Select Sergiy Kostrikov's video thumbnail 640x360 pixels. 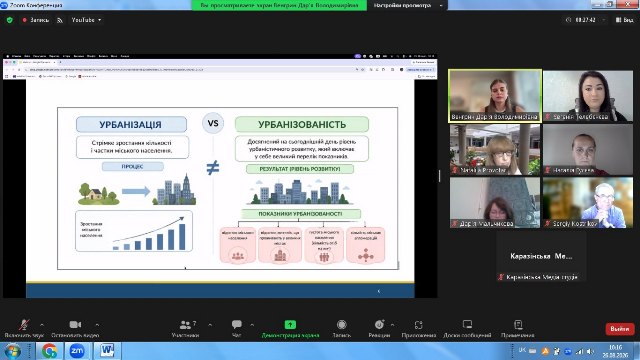pyautogui.click(x=588, y=202)
